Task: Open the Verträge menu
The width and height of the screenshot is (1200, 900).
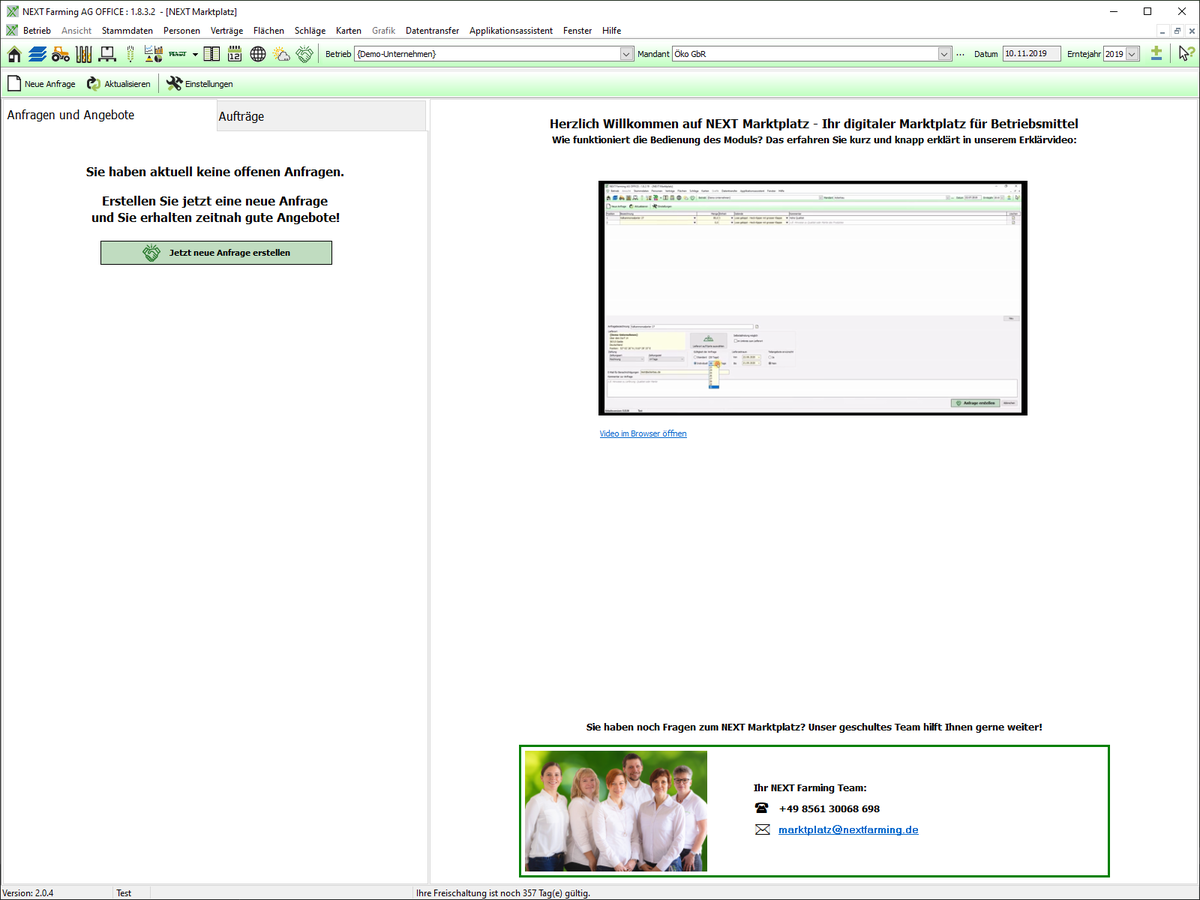Action: point(227,31)
